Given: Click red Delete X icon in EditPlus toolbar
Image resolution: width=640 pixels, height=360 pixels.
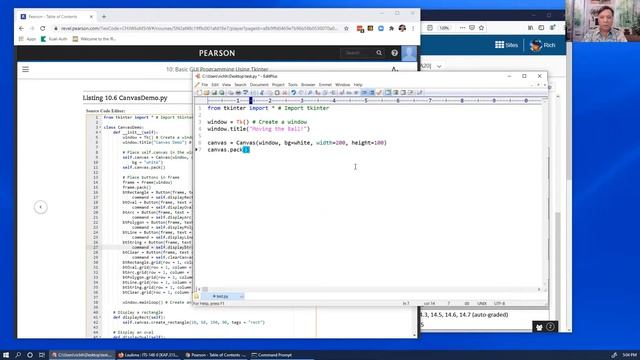Looking at the screenshot, I should (285, 93).
